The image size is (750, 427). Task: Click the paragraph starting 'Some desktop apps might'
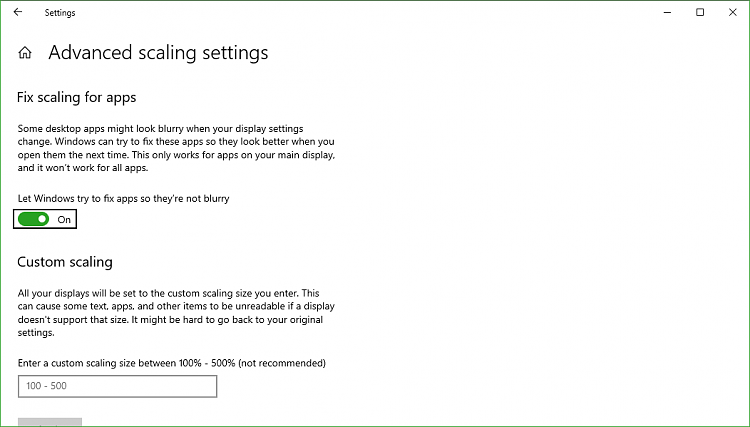(176, 148)
